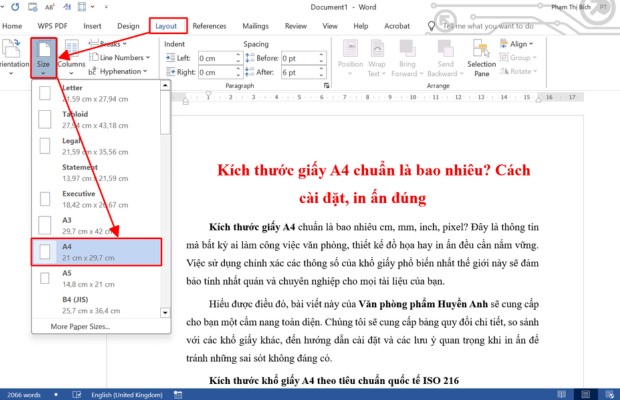
Task: Switch to the Layout tab
Action: 166,26
